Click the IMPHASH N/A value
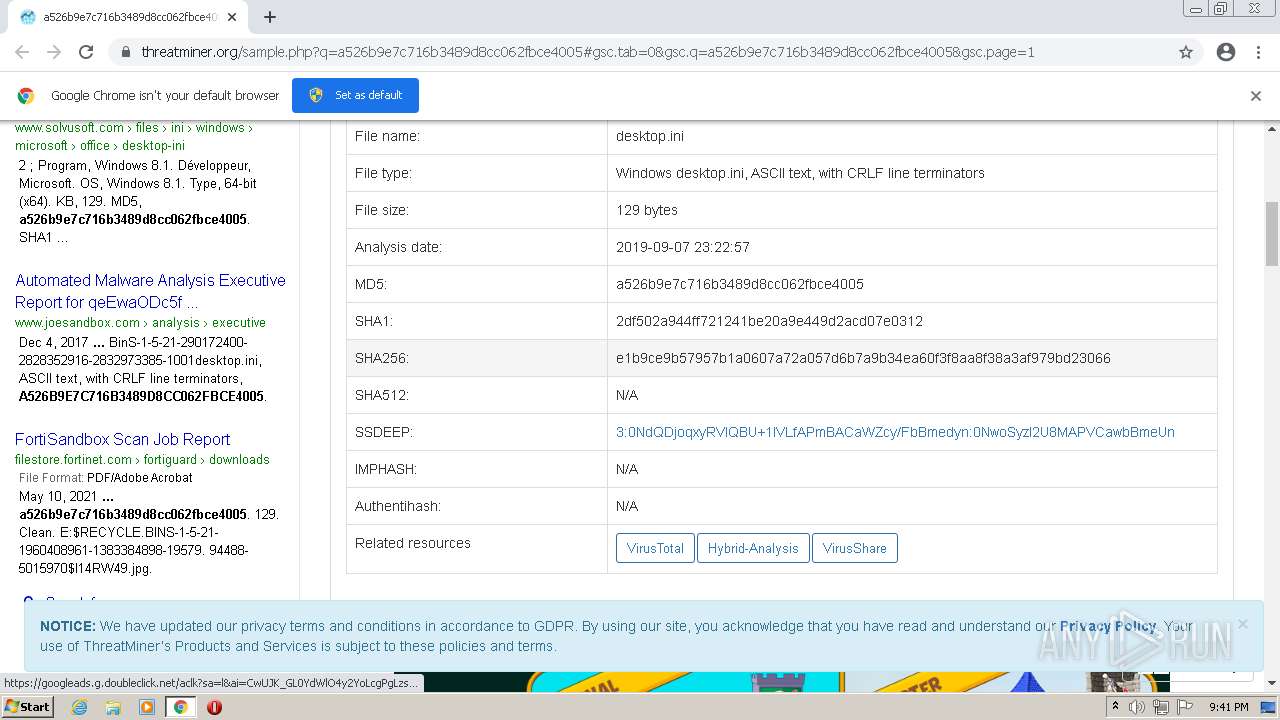This screenshot has height=720, width=1280. click(x=627, y=469)
